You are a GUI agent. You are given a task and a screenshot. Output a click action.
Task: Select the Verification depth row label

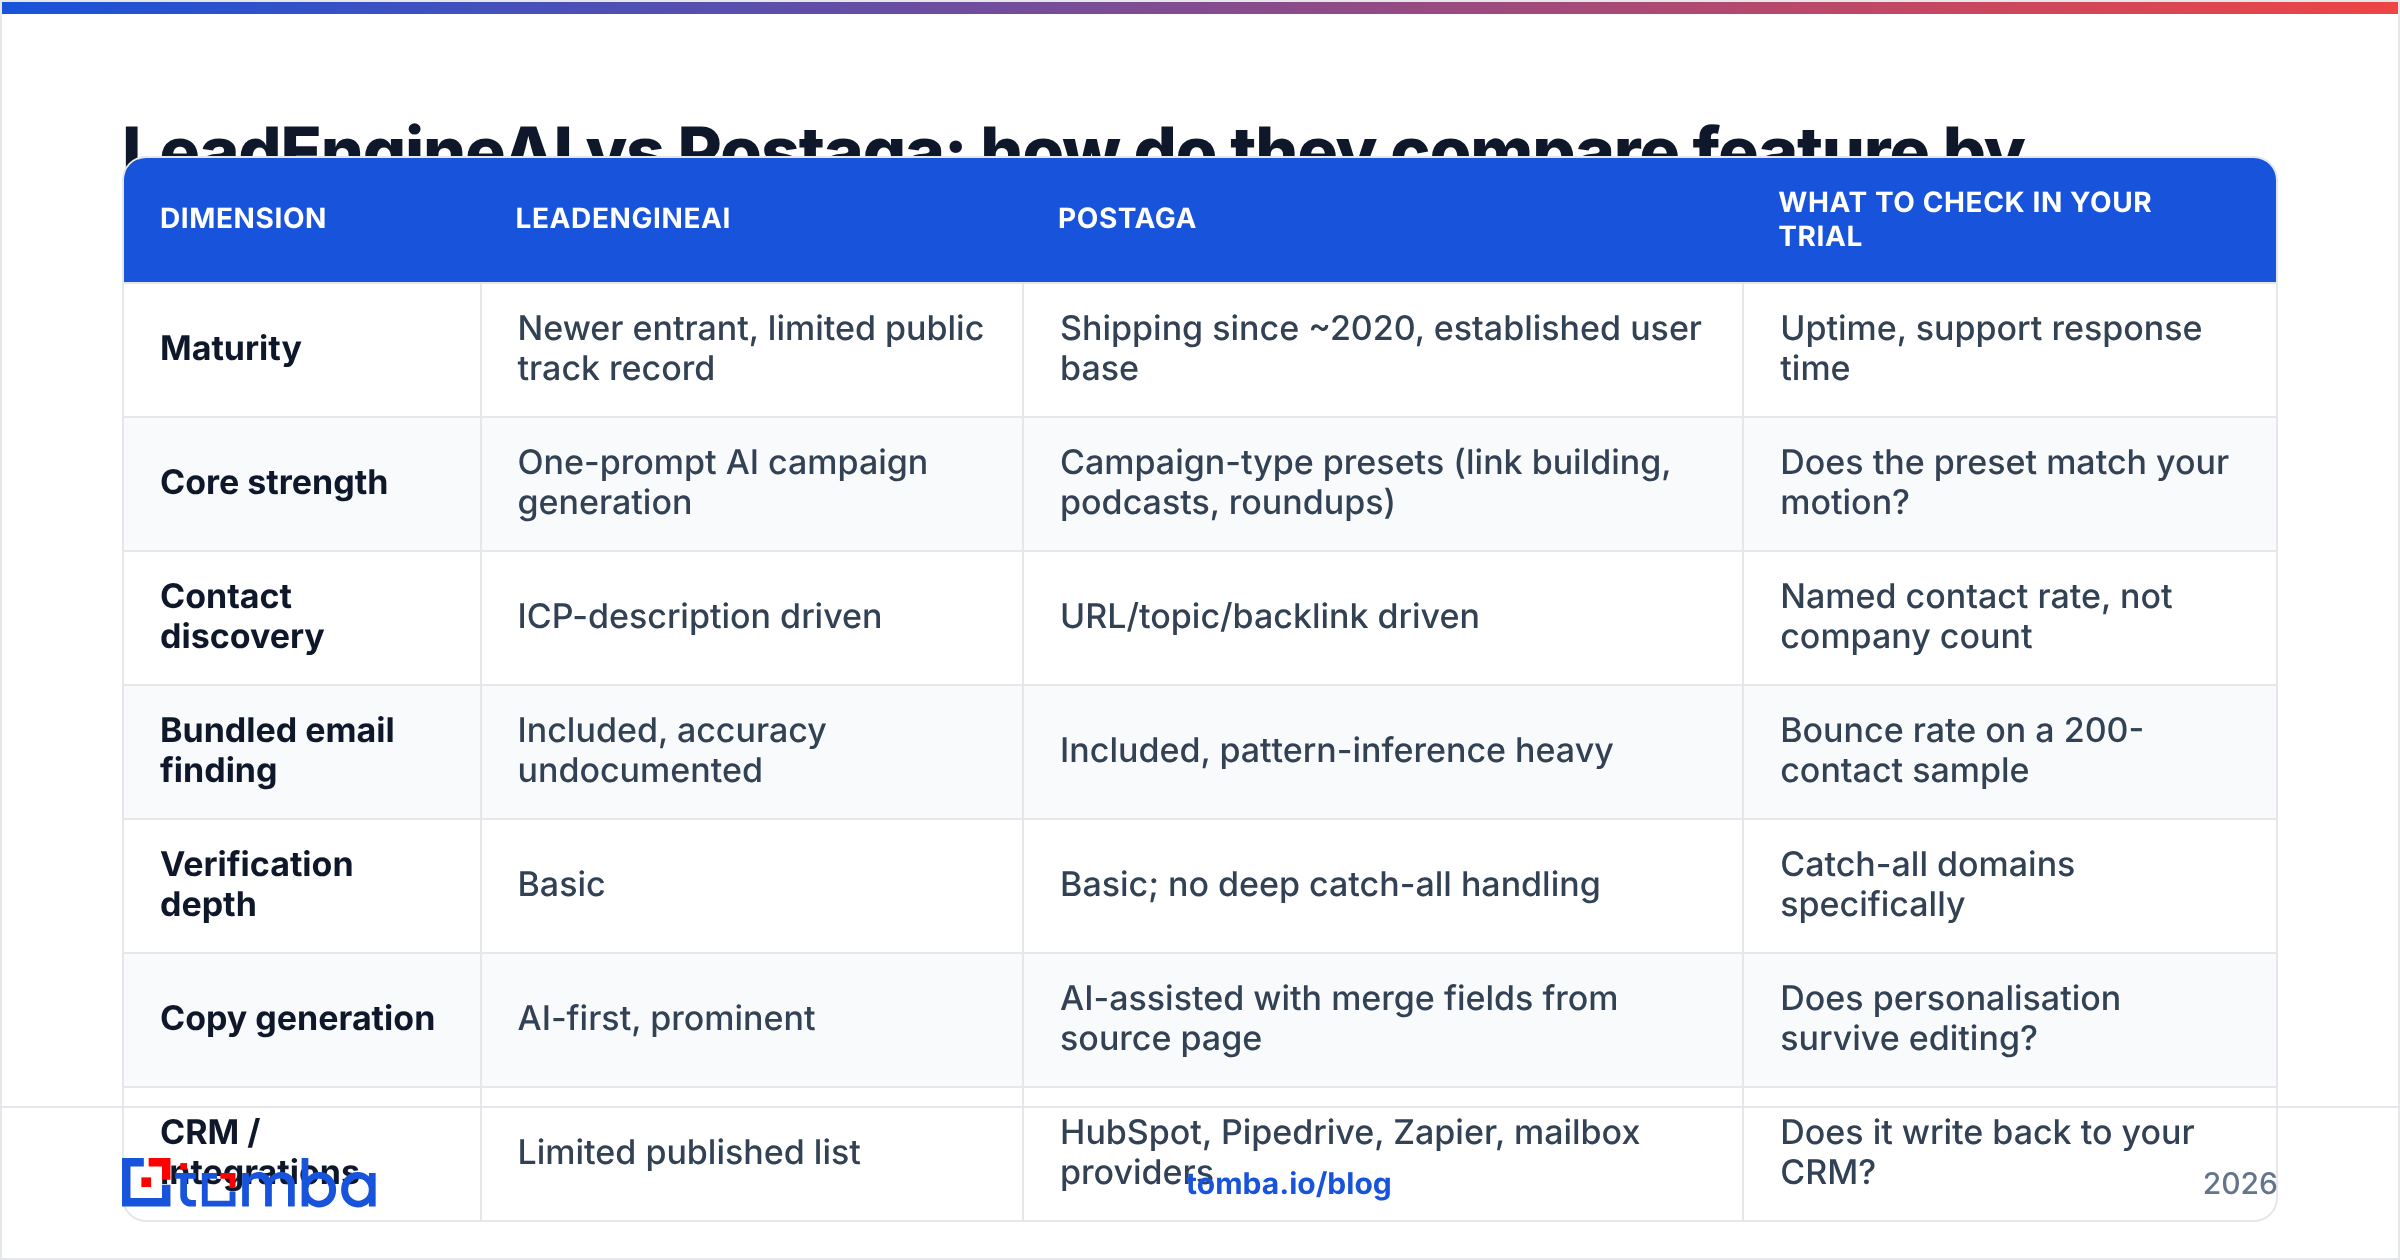257,884
